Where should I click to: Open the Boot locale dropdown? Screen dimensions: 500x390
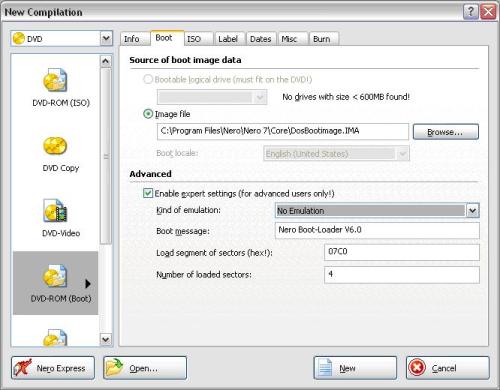point(403,154)
